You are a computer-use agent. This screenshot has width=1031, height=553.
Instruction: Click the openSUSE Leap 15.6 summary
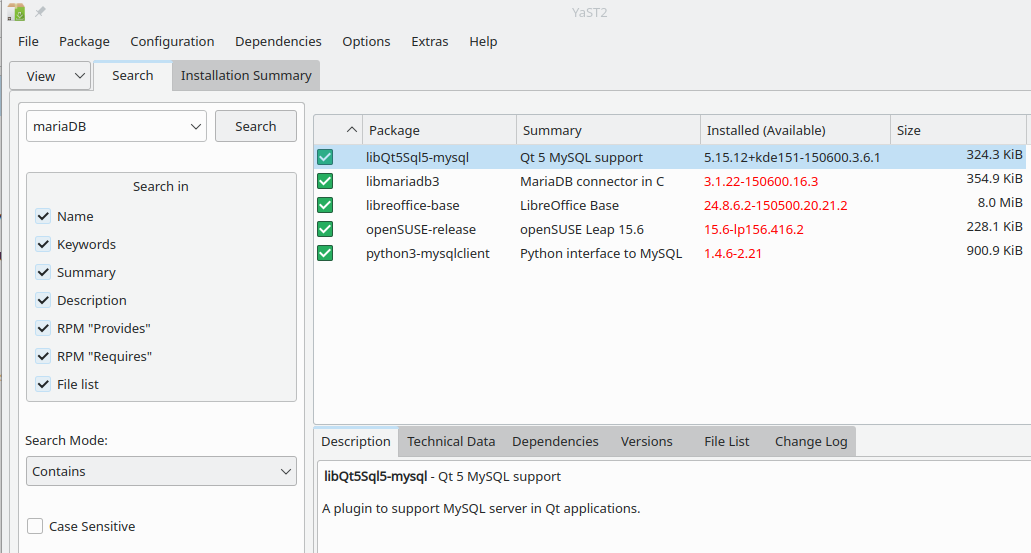(x=582, y=229)
